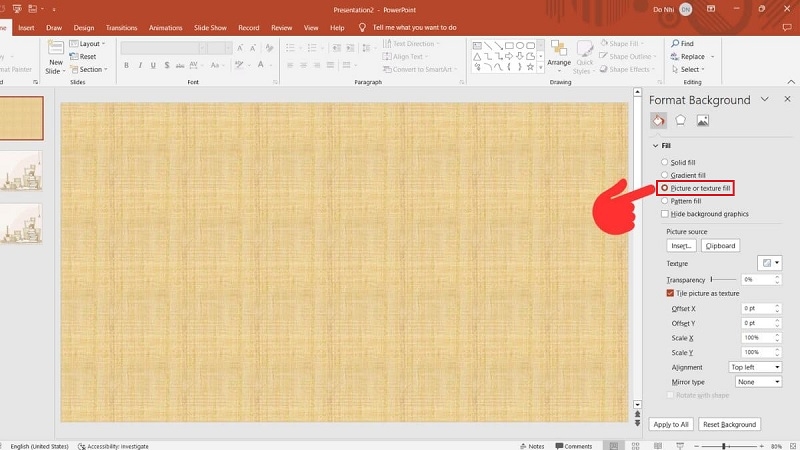Click the Increase Font Size icon
Screen dimensions: 800x450
(x=240, y=48)
